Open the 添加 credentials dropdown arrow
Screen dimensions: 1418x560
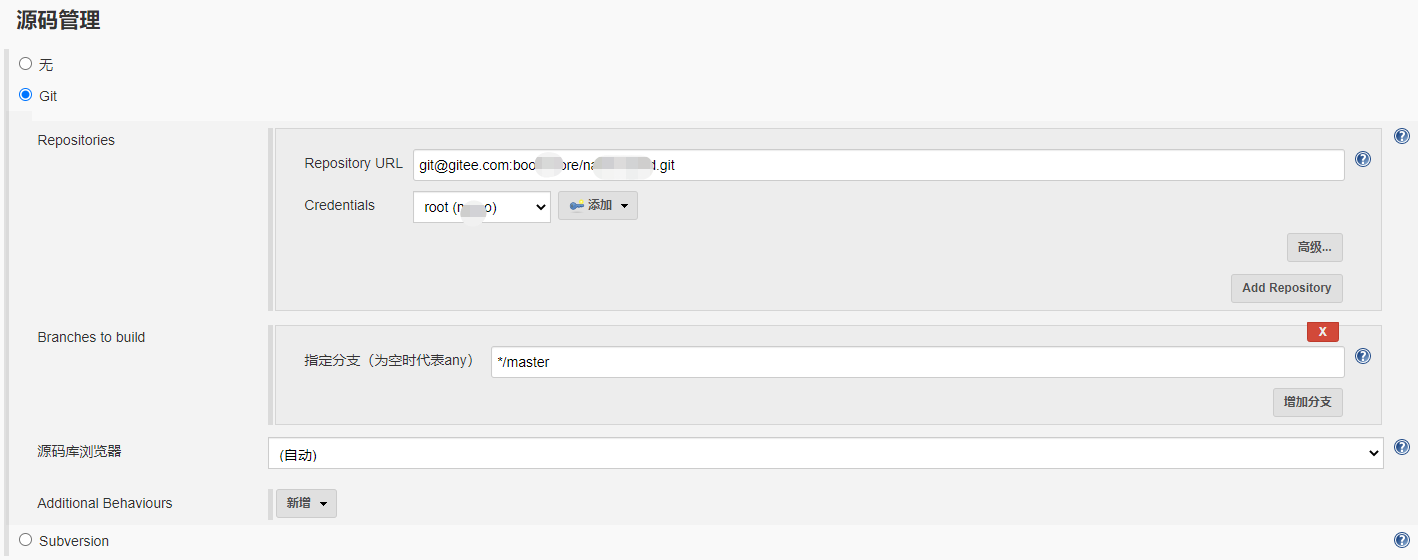point(625,206)
